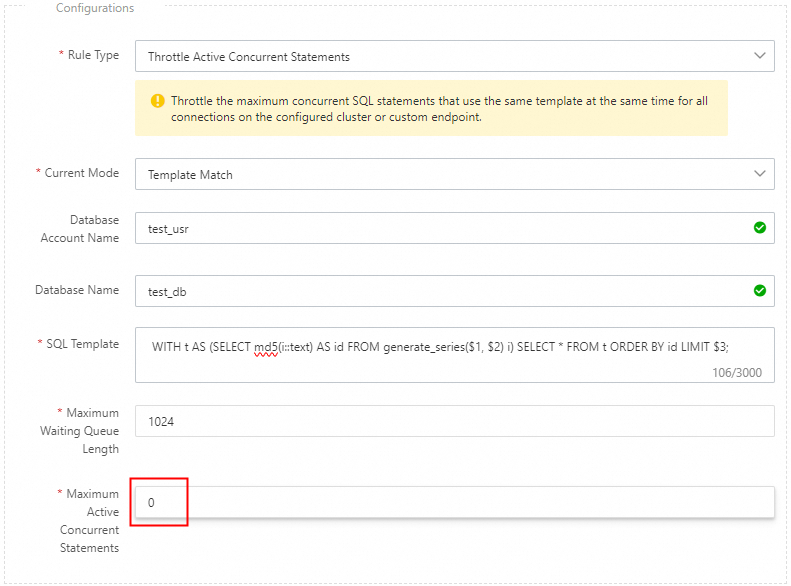Viewport: 791px width, 586px height.
Task: Click the Configurations section title
Action: click(x=95, y=8)
